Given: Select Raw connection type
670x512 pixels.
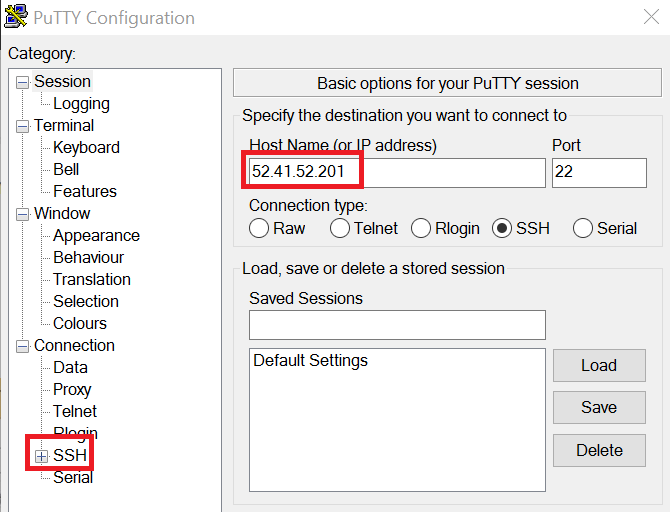Looking at the screenshot, I should click(277, 228).
